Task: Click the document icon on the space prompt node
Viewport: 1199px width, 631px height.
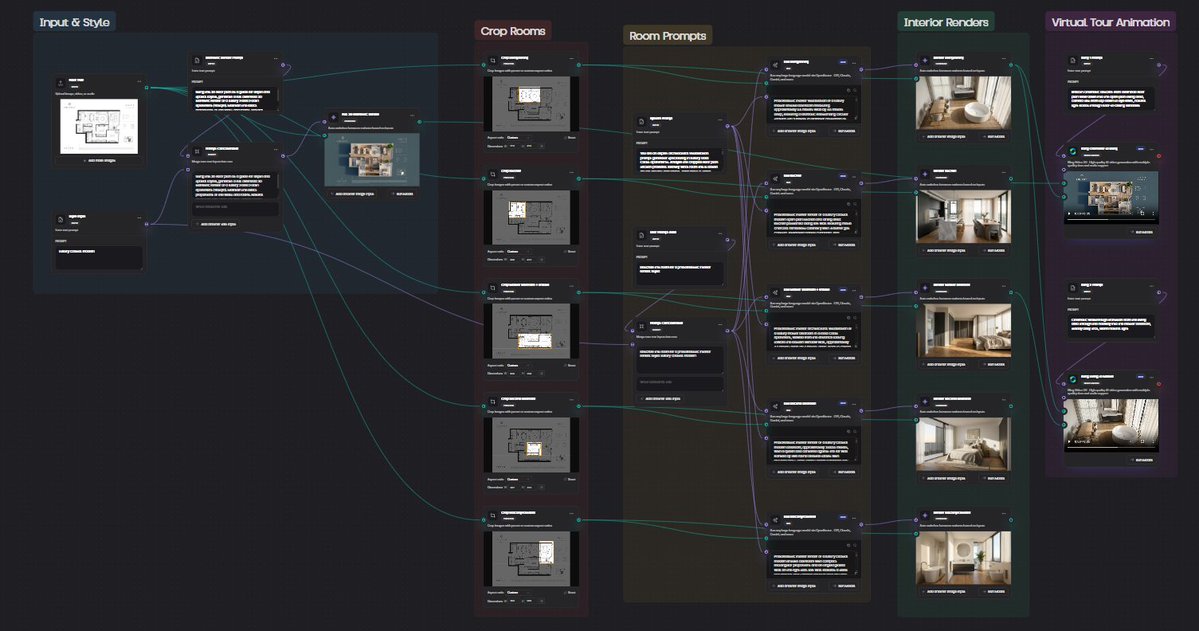Action: tap(641, 120)
